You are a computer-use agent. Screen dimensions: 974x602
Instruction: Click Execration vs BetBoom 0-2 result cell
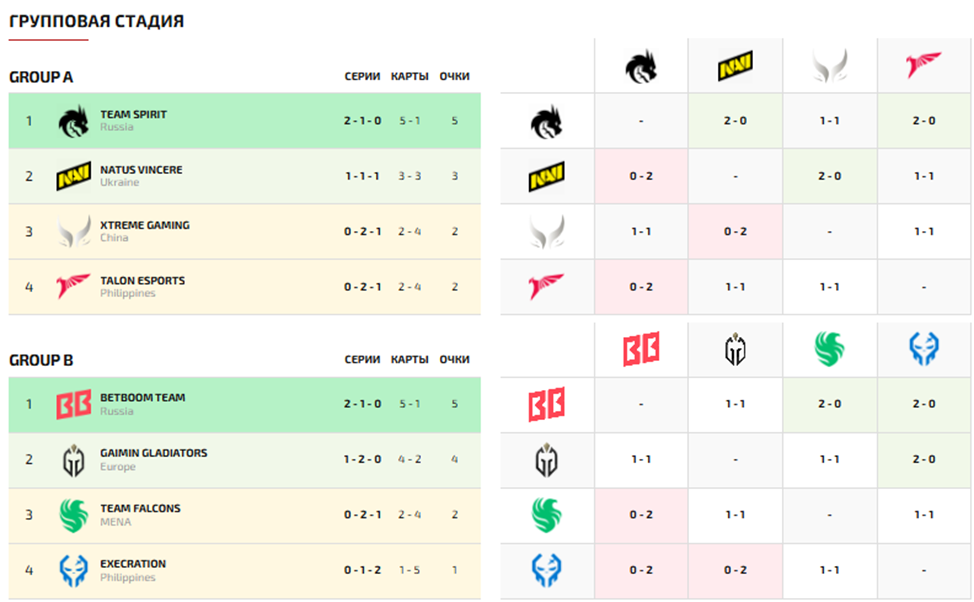pos(641,570)
